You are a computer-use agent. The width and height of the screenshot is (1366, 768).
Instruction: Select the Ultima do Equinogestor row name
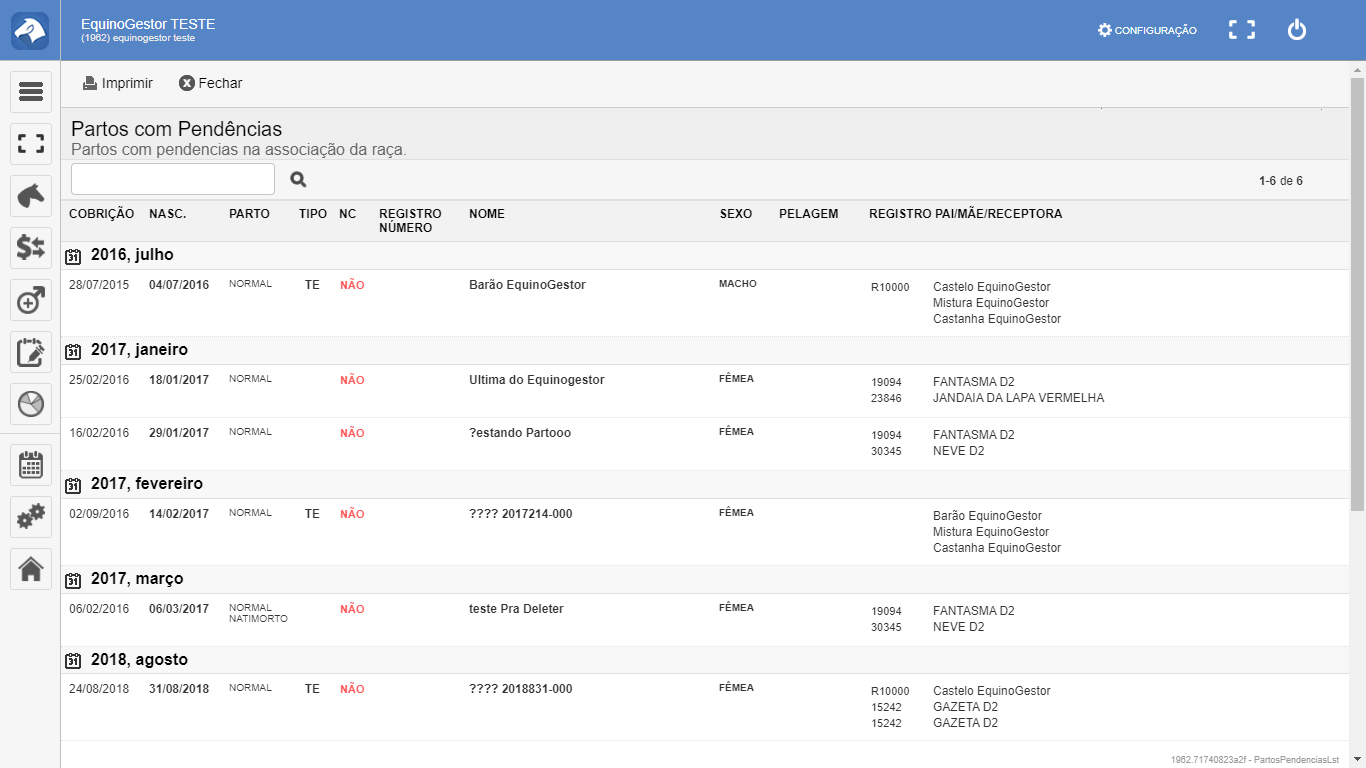(x=537, y=380)
